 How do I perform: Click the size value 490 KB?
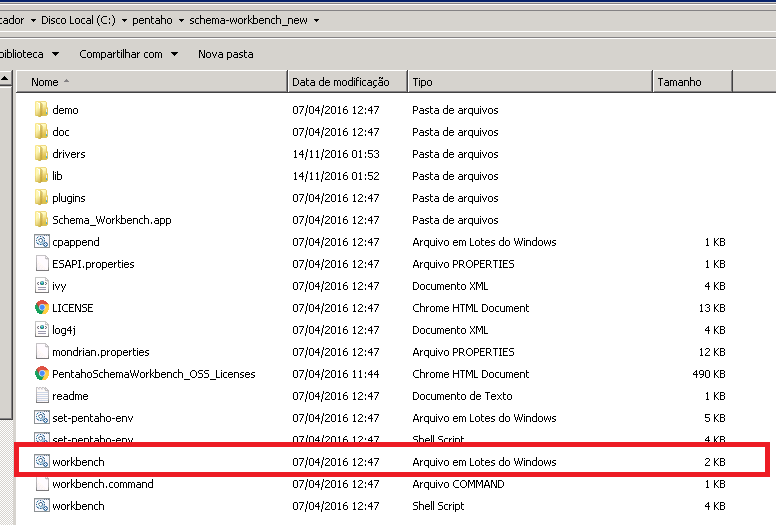[709, 374]
